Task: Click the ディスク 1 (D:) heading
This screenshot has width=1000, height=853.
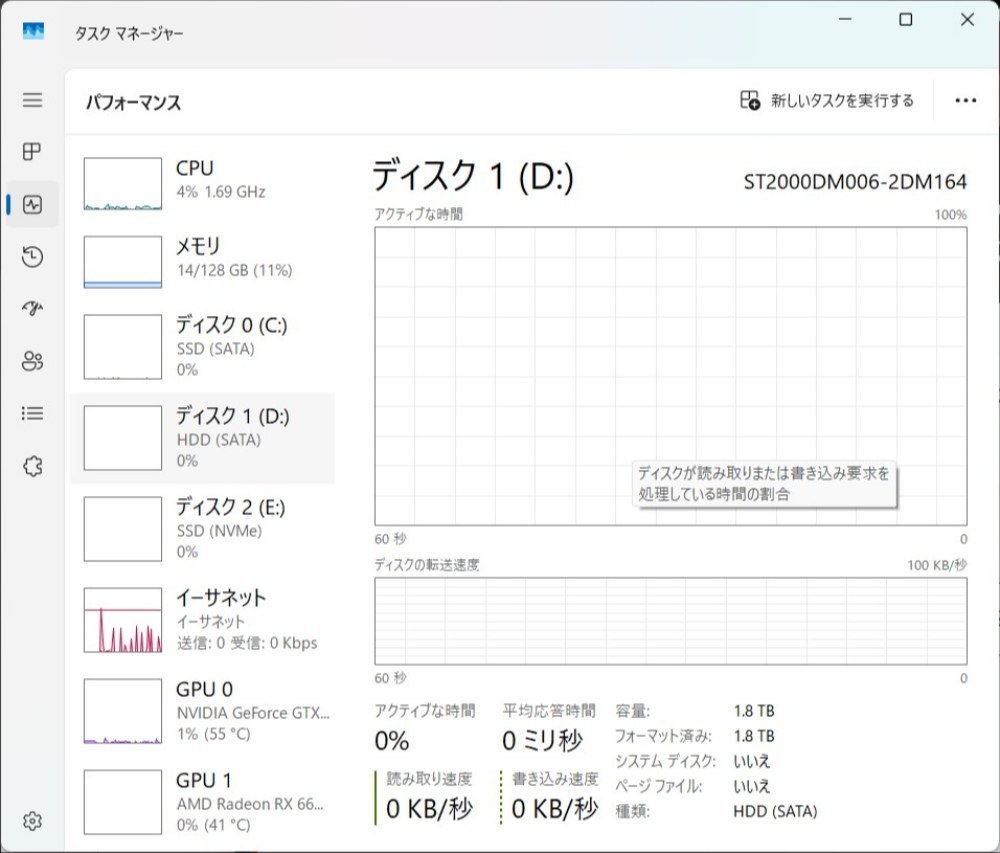Action: tap(473, 176)
